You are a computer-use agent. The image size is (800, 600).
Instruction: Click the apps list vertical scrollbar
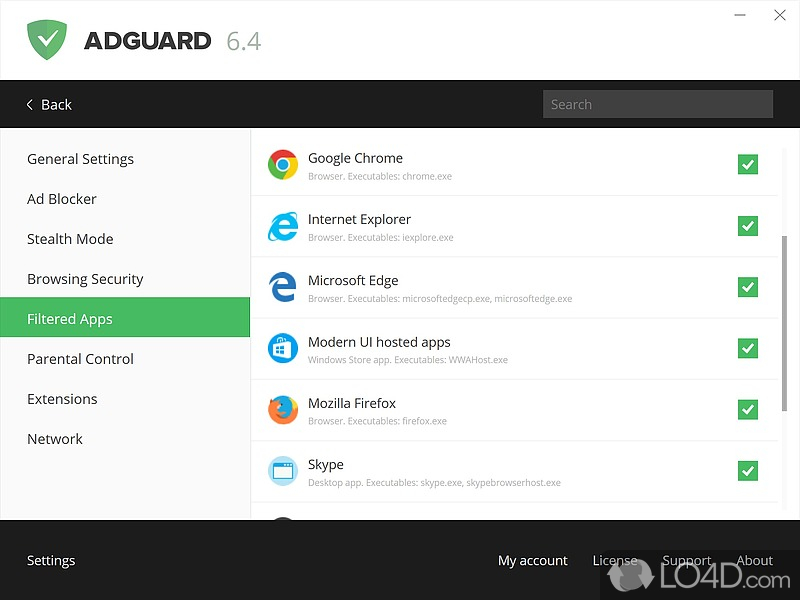(784, 323)
